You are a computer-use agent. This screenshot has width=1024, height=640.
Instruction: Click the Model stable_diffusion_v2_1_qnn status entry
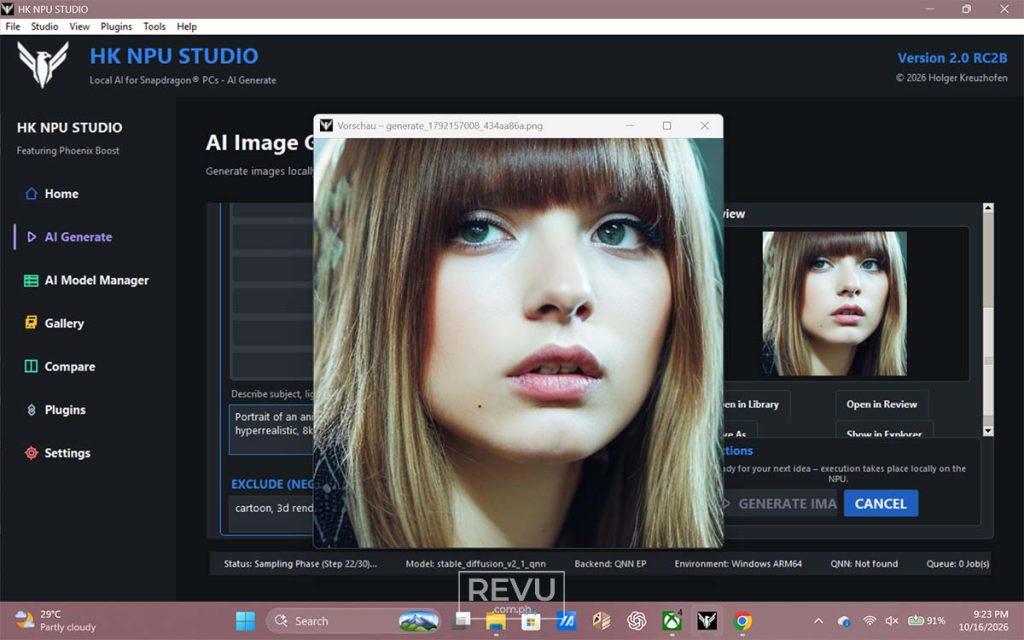[475, 564]
